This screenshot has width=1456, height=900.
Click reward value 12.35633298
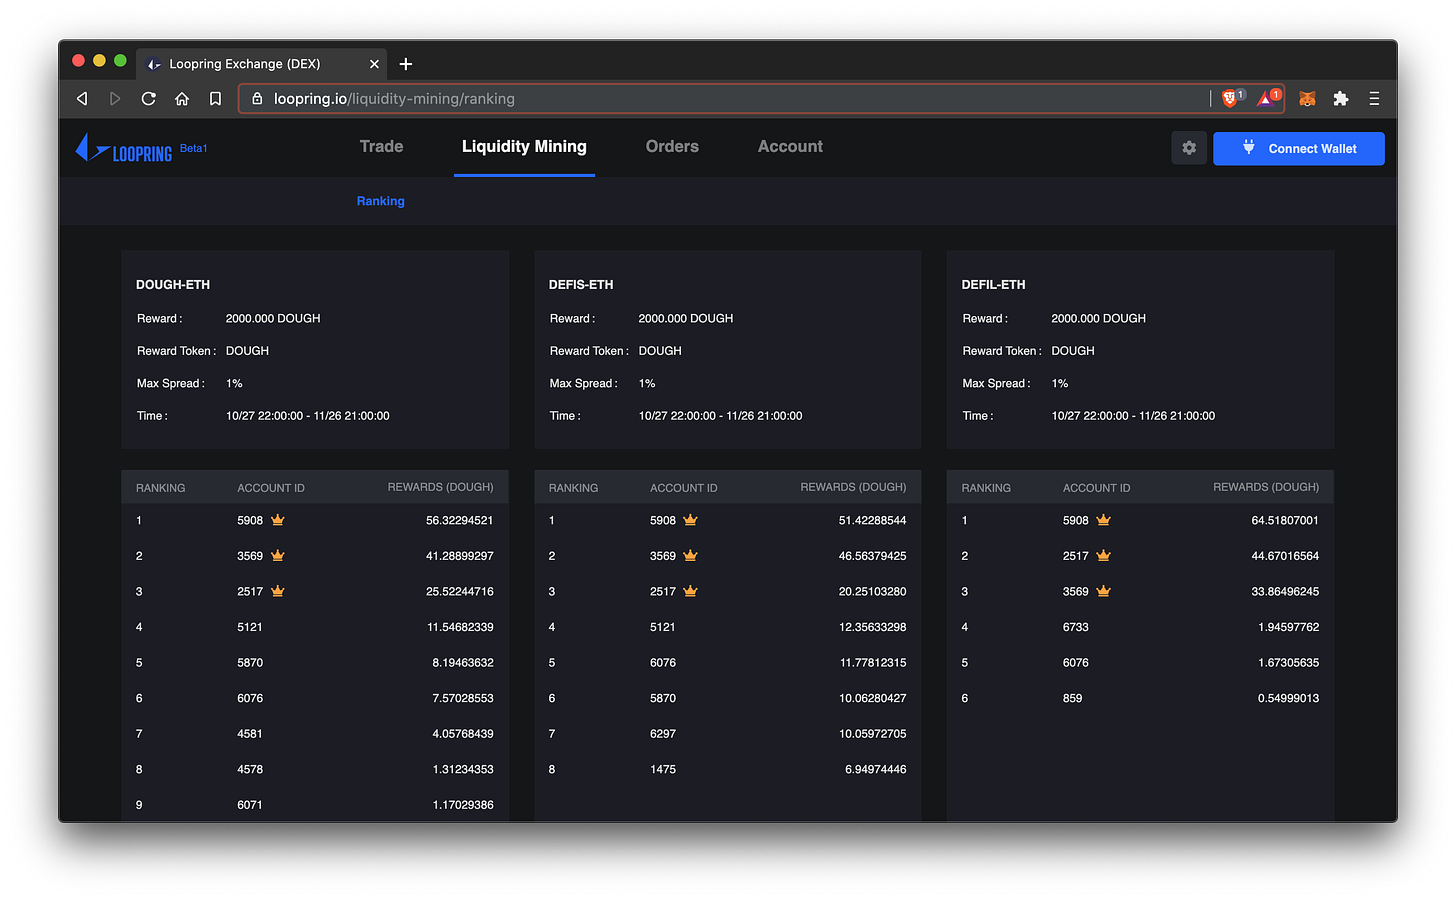click(x=873, y=627)
